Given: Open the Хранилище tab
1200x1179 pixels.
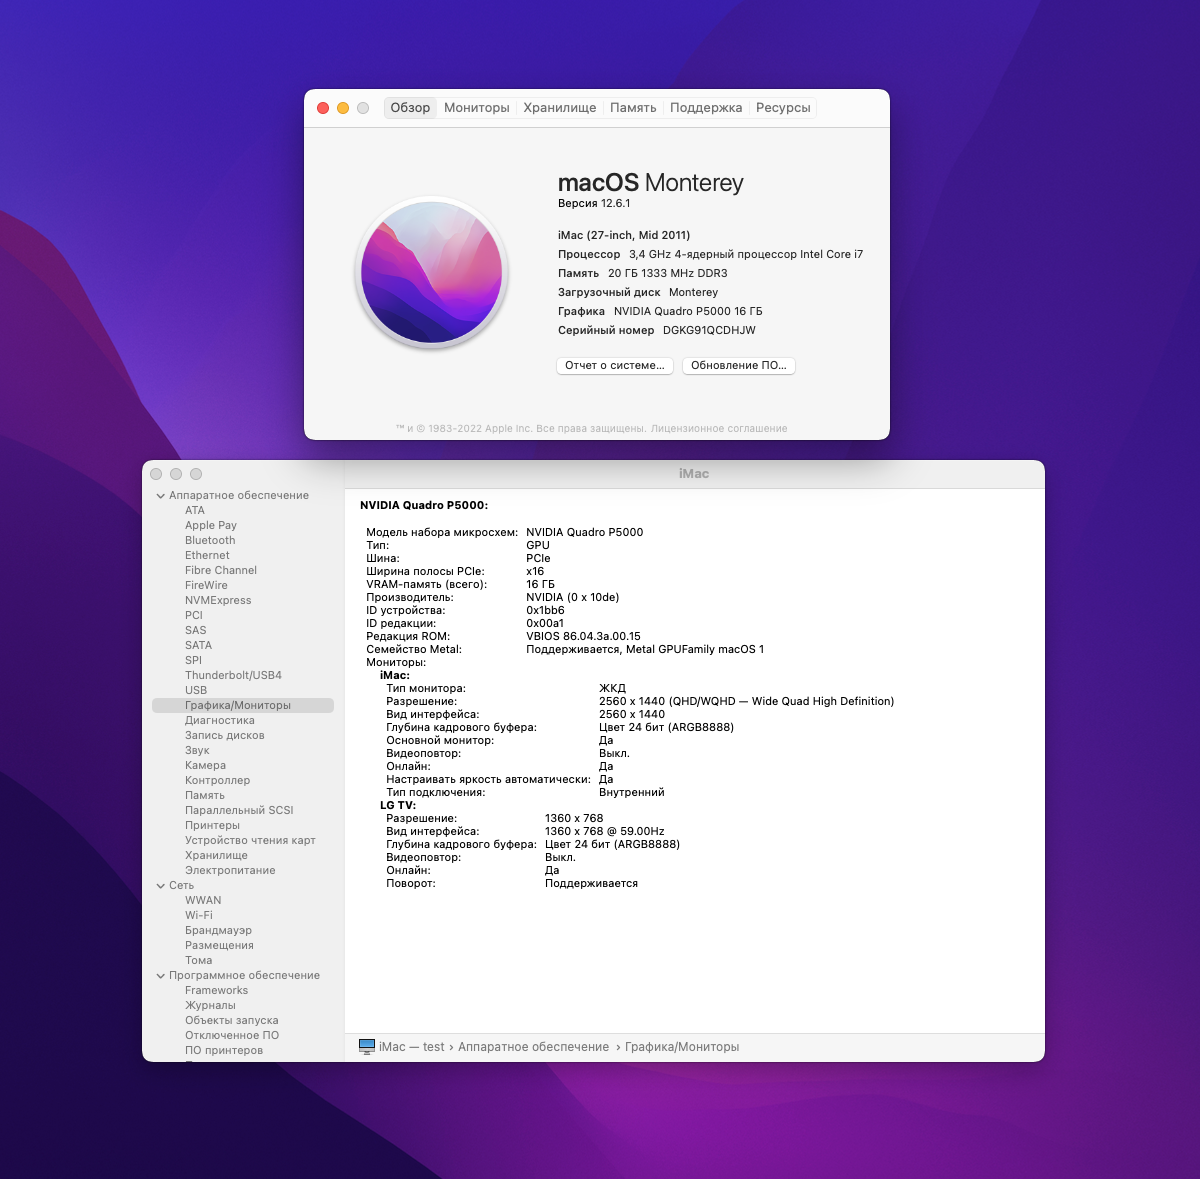Looking at the screenshot, I should tap(560, 108).
